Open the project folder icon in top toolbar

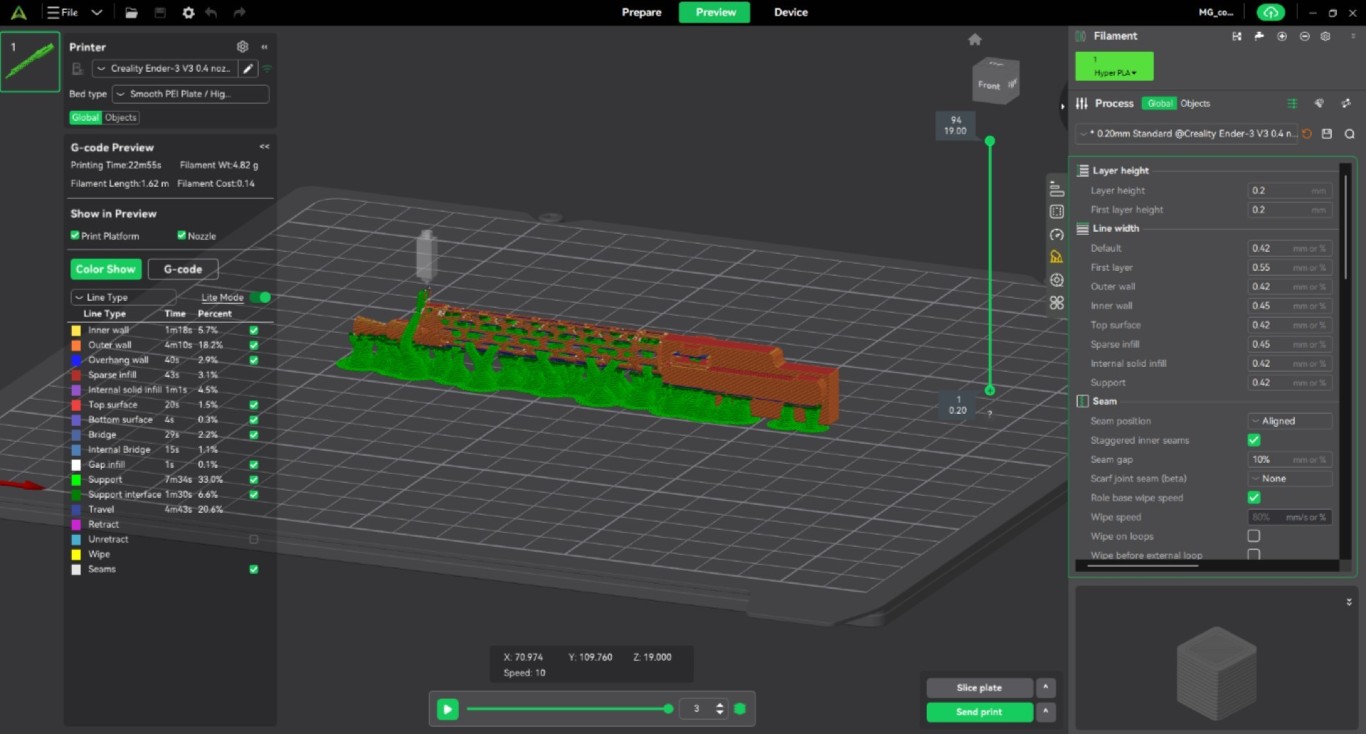click(132, 13)
